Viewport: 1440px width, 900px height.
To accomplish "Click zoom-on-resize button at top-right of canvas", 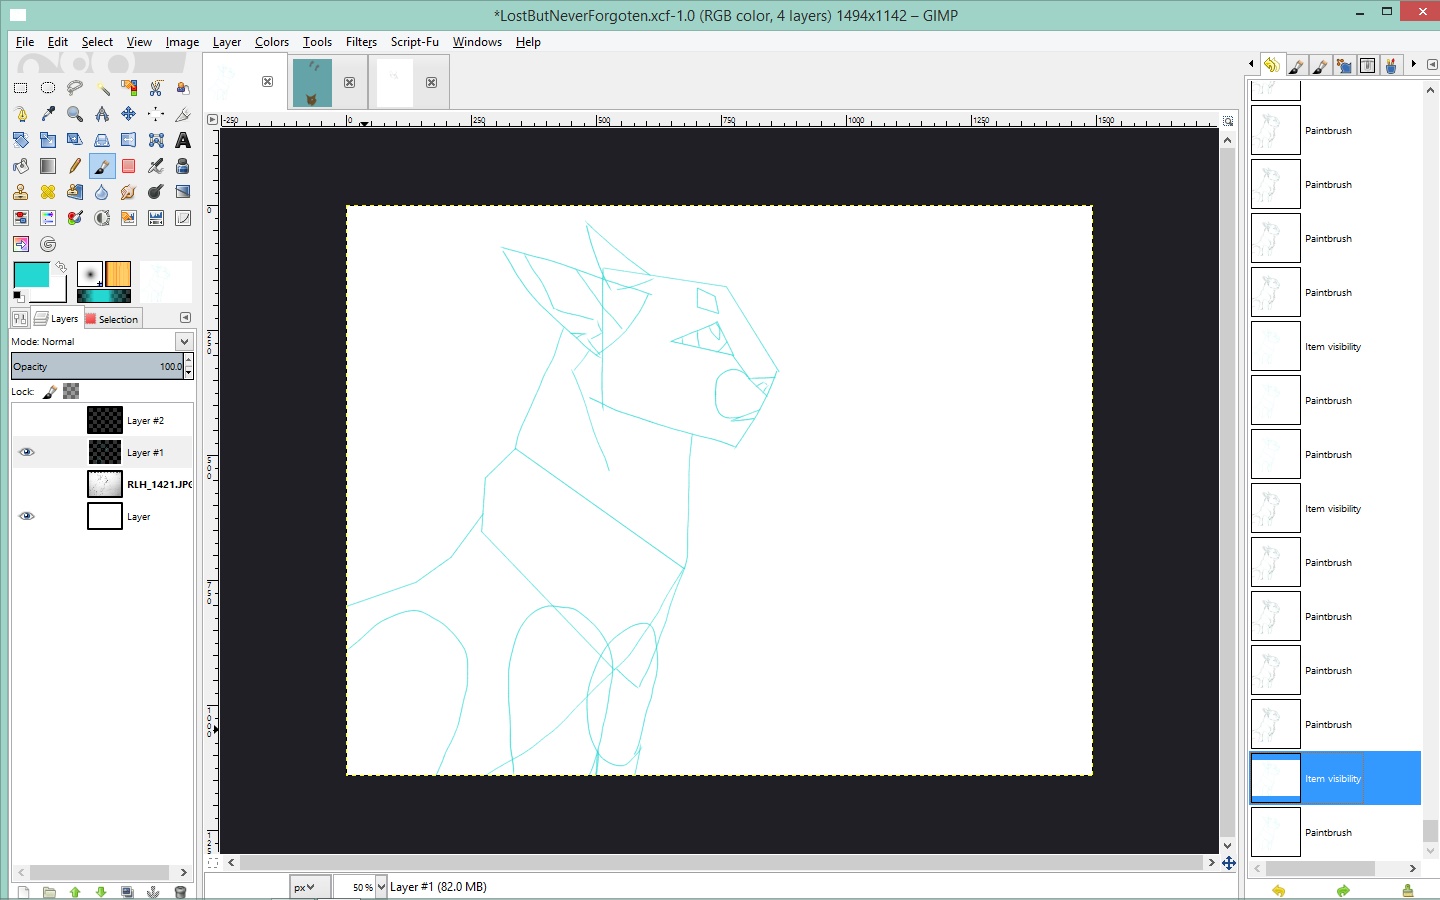I will coord(1228,120).
